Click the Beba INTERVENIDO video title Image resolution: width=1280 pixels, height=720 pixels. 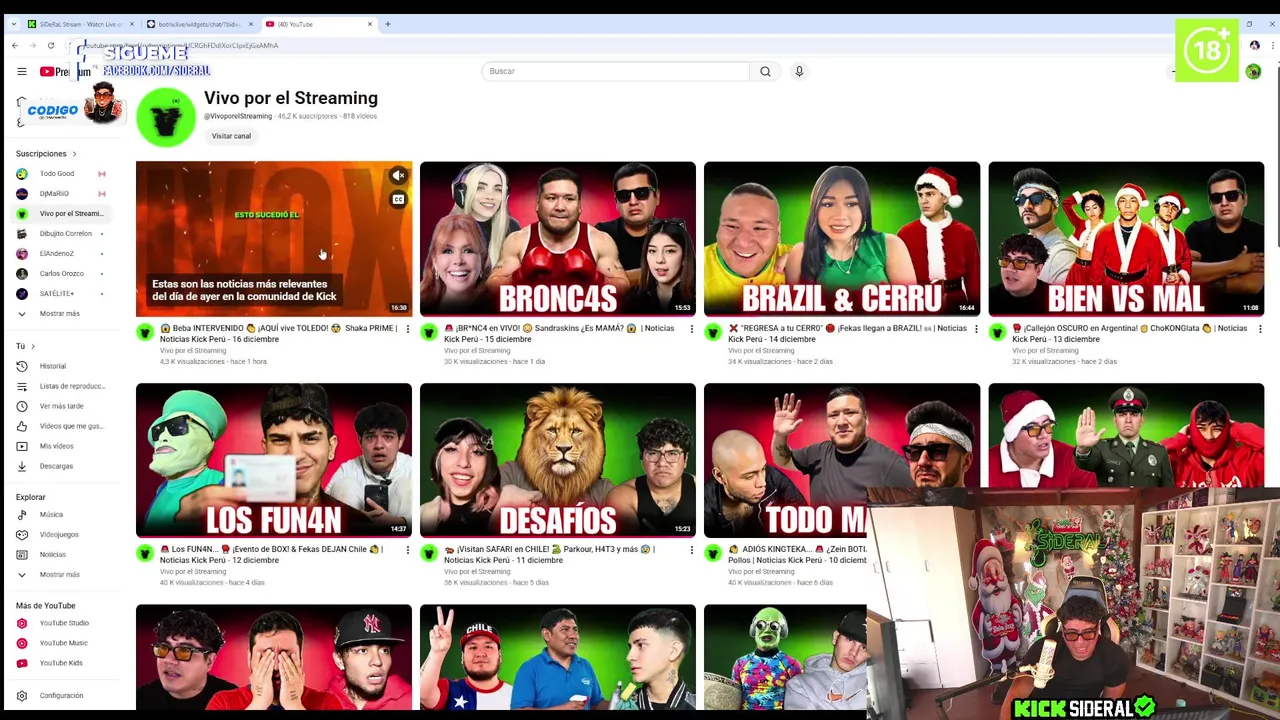[x=279, y=333]
